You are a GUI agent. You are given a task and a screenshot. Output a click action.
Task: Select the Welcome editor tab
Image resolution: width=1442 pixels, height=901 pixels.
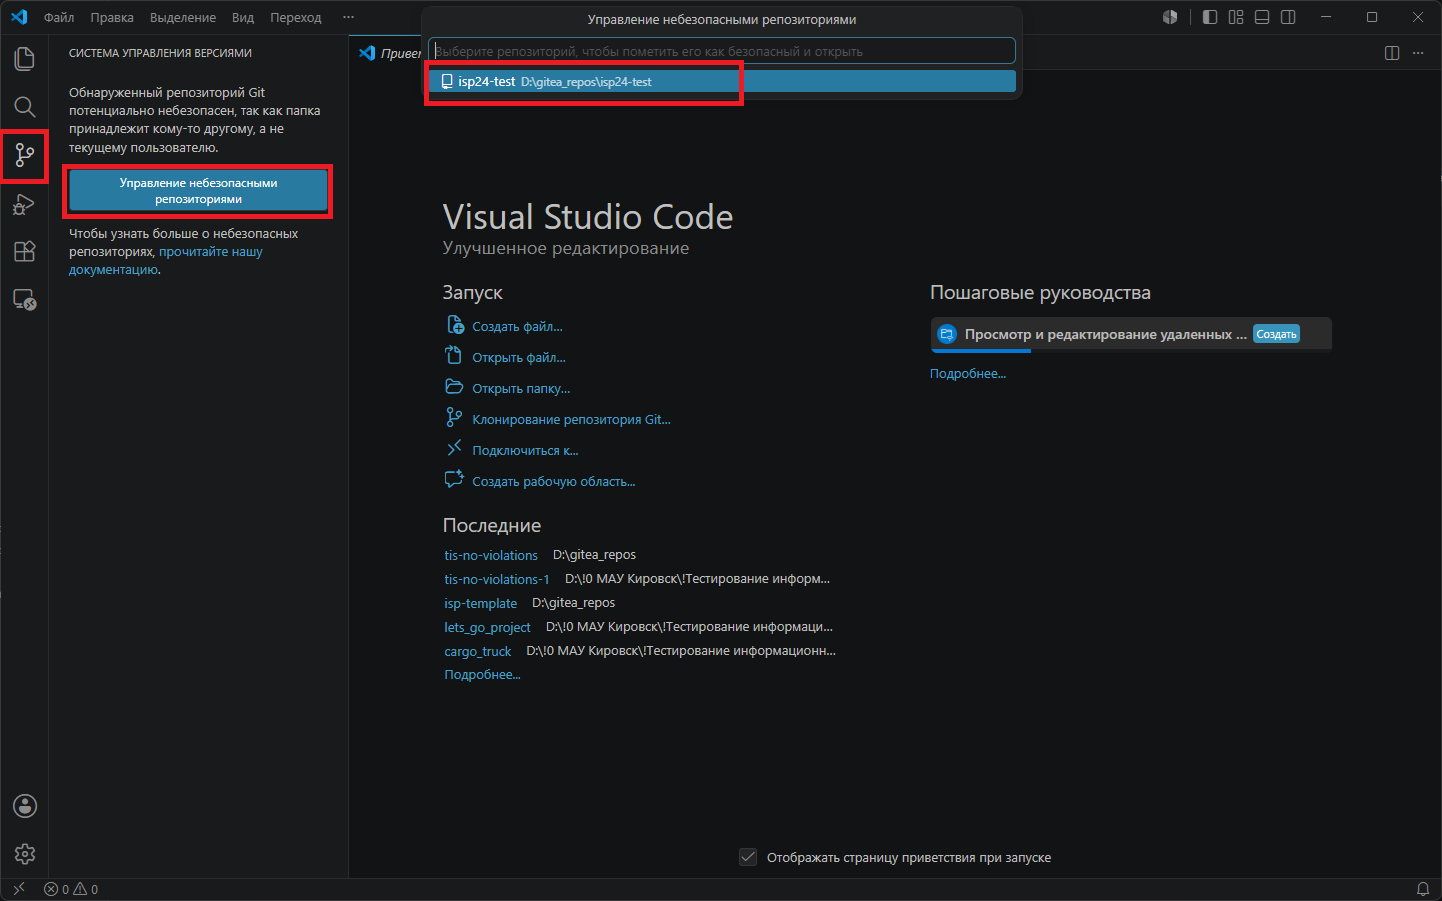(390, 53)
